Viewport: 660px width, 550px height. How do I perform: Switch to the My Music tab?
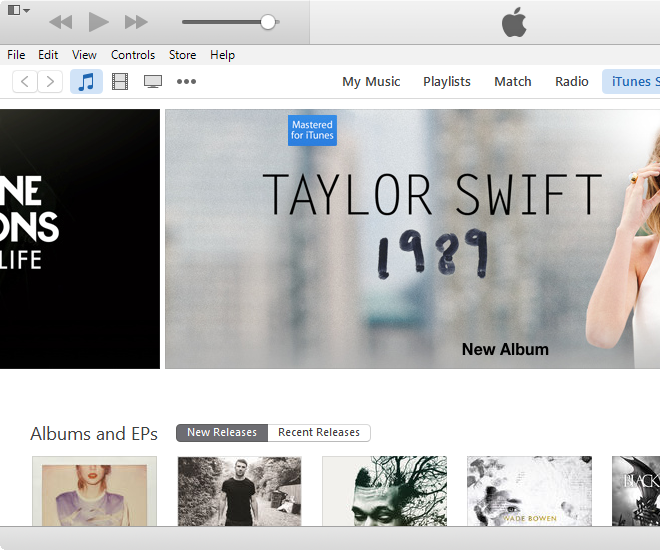point(371,81)
